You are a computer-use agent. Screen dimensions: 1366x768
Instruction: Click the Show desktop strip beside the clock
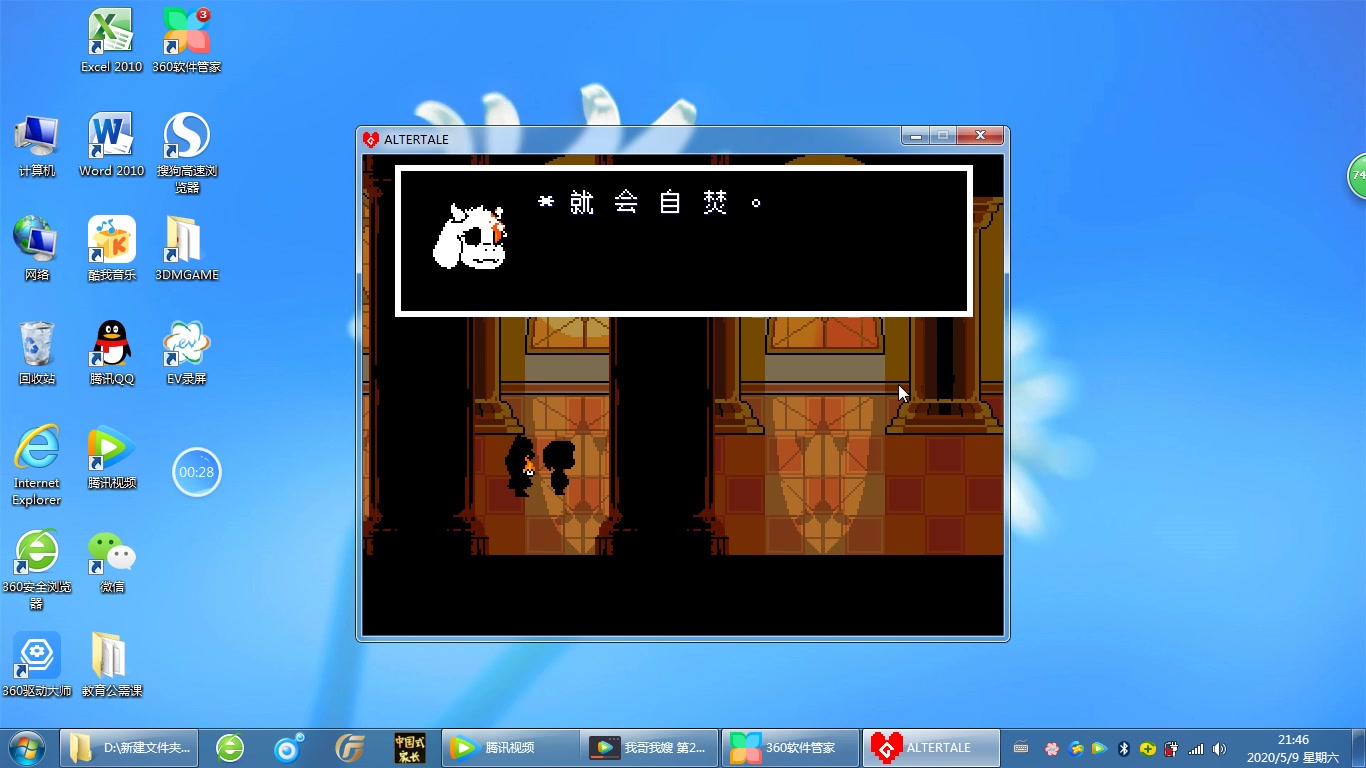(x=1358, y=748)
